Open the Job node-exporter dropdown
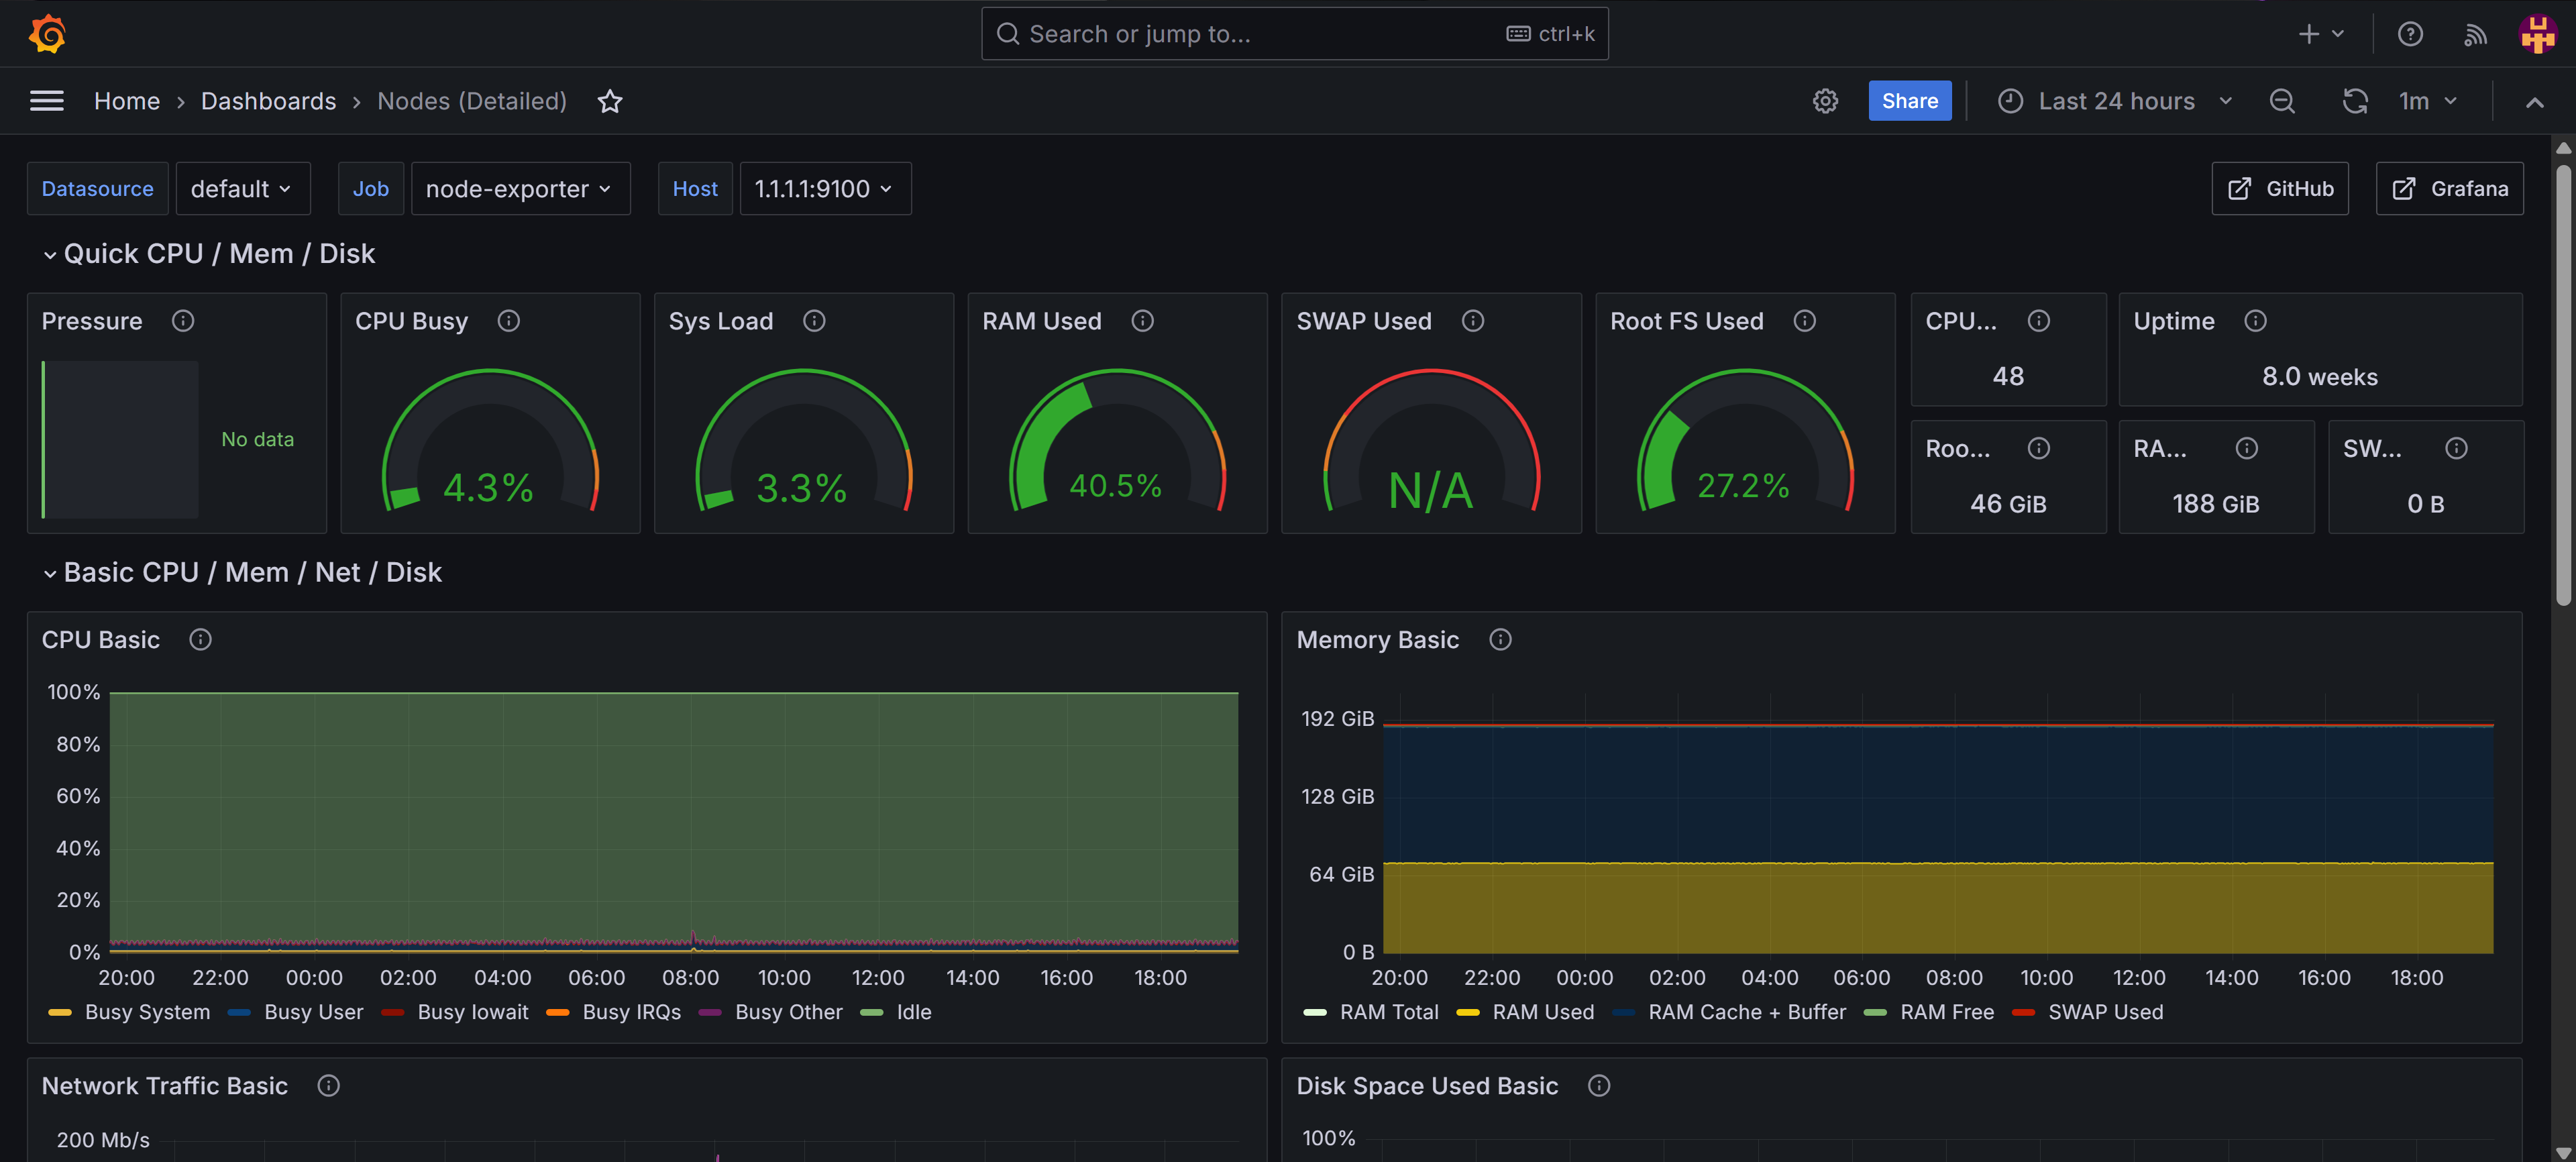 (x=519, y=189)
